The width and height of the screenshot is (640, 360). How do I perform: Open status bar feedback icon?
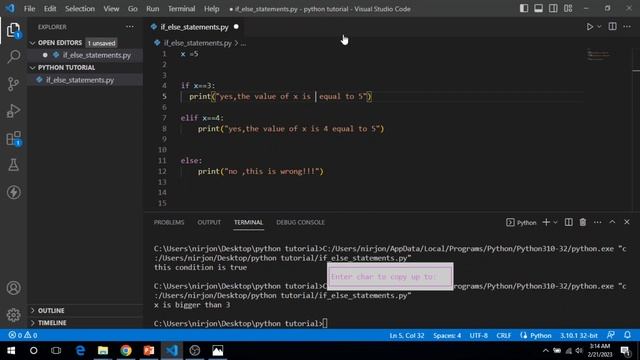(611, 335)
